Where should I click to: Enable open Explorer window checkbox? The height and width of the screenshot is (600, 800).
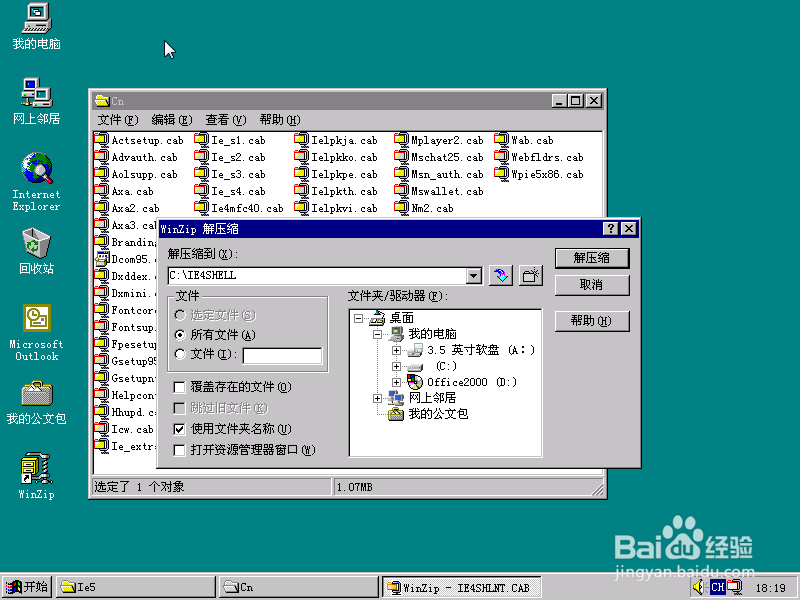coord(179,450)
